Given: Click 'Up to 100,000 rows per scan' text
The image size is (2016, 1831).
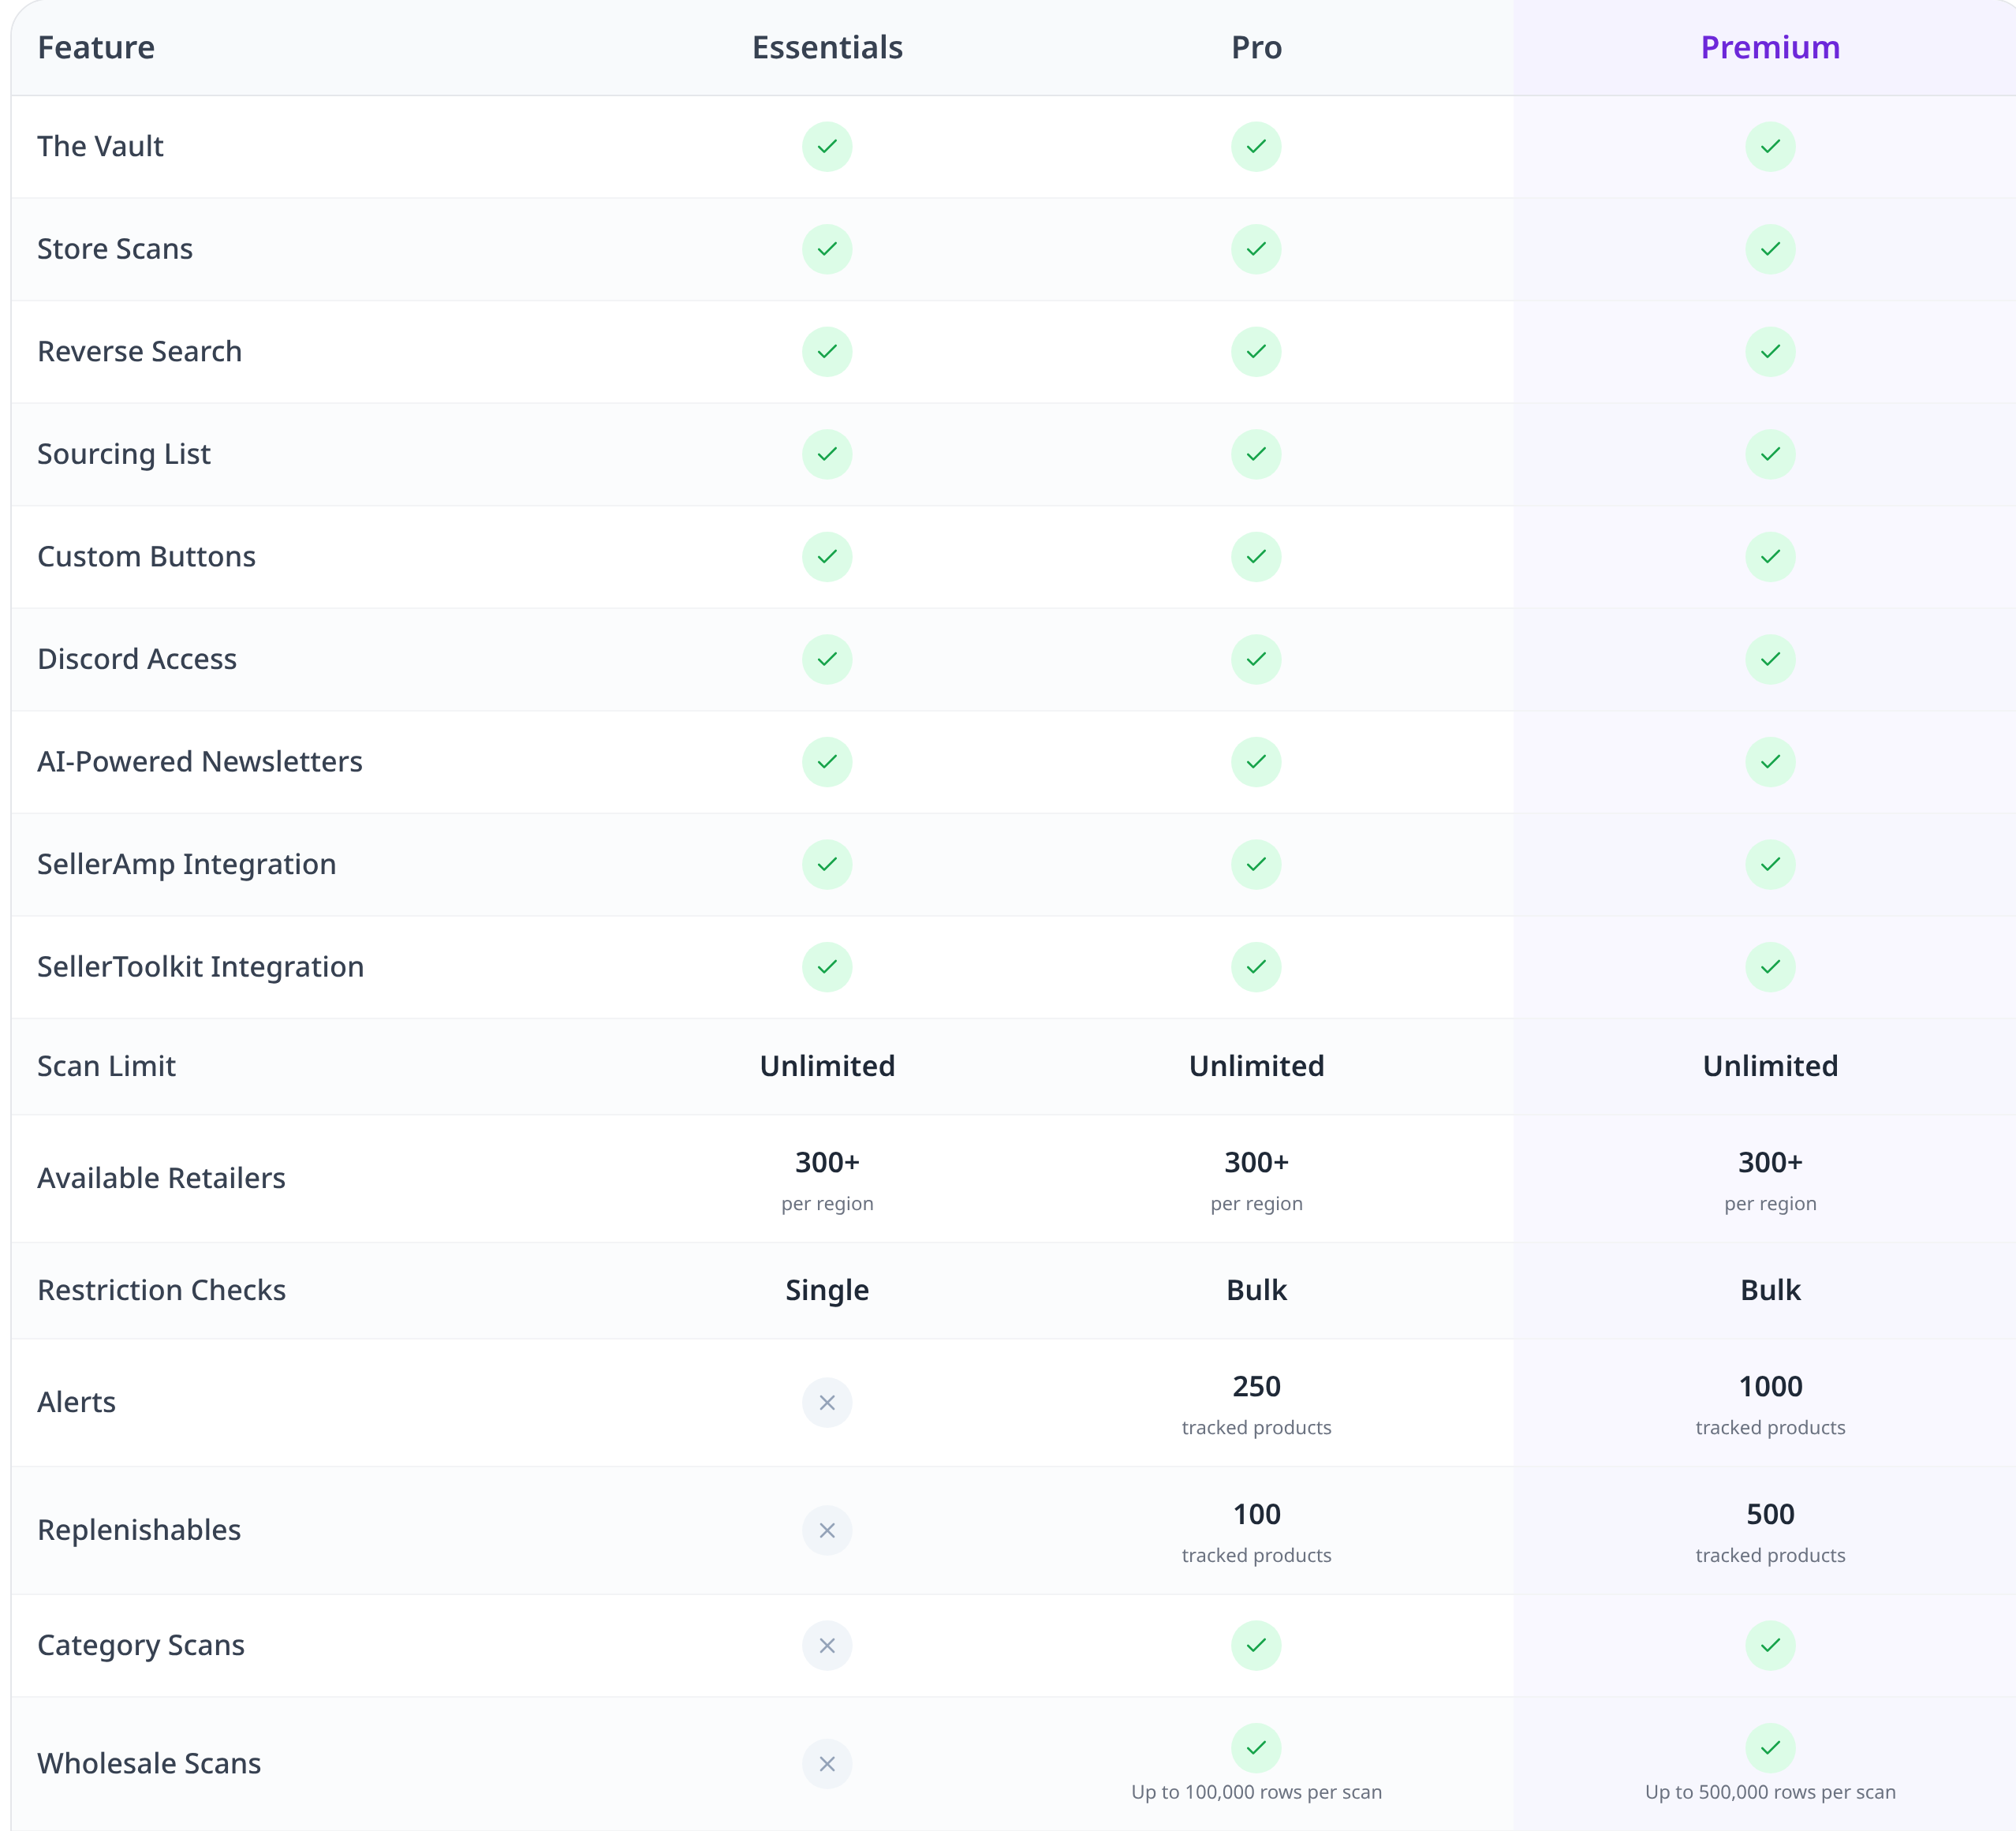Looking at the screenshot, I should pyautogui.click(x=1256, y=1792).
